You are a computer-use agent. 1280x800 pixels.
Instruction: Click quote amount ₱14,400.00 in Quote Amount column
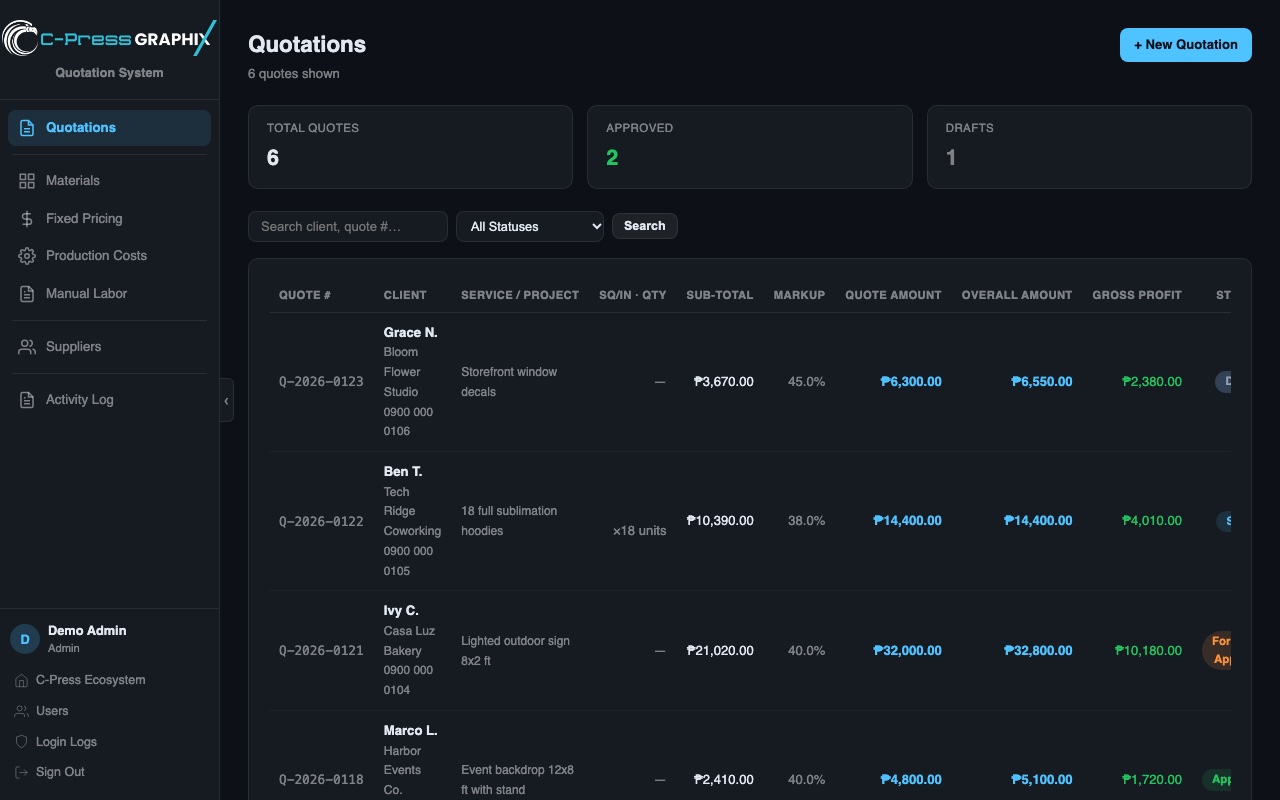point(907,521)
